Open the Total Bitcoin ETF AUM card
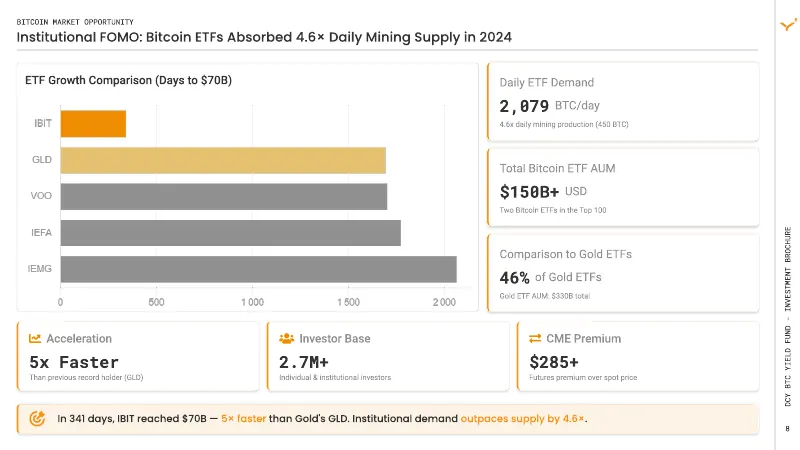Image resolution: width=800 pixels, height=450 pixels. coord(623,187)
